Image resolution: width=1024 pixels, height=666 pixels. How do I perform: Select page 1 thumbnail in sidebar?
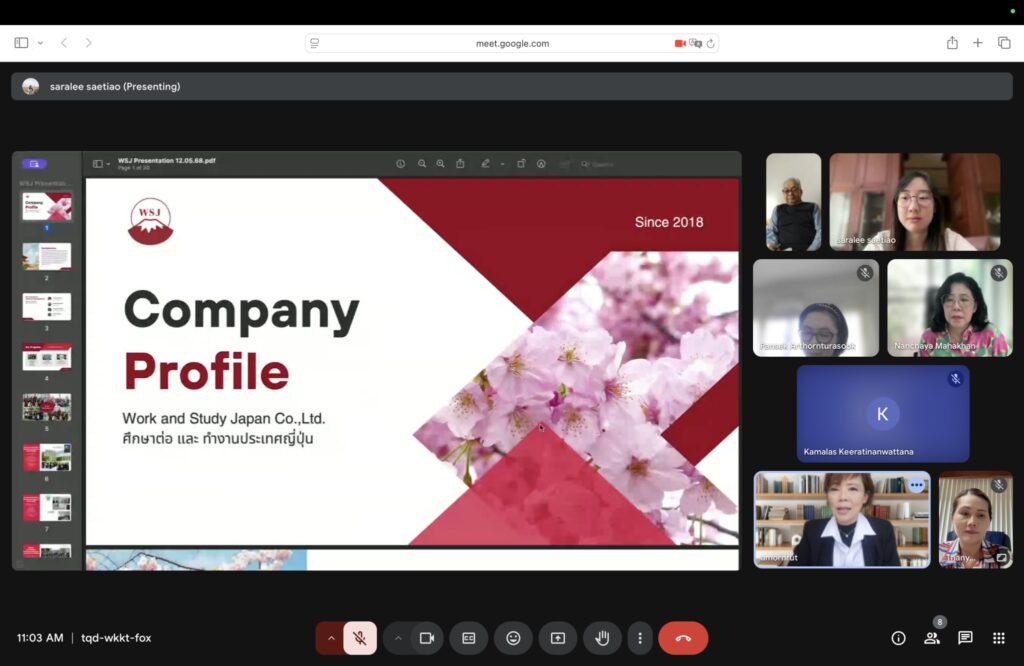point(47,207)
